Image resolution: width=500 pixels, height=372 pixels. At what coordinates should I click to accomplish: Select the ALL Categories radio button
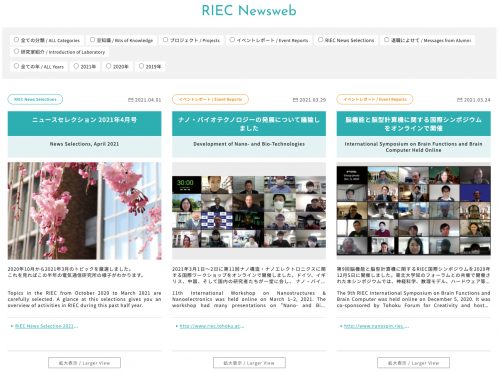(16, 40)
